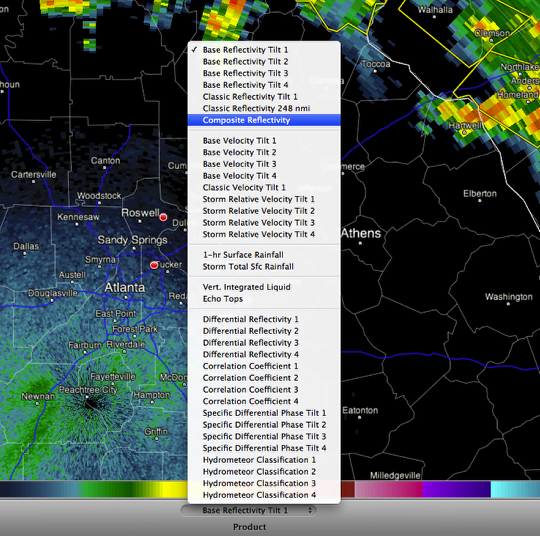Click the Athens city dot on map
This screenshot has height=536, width=540.
360,243
